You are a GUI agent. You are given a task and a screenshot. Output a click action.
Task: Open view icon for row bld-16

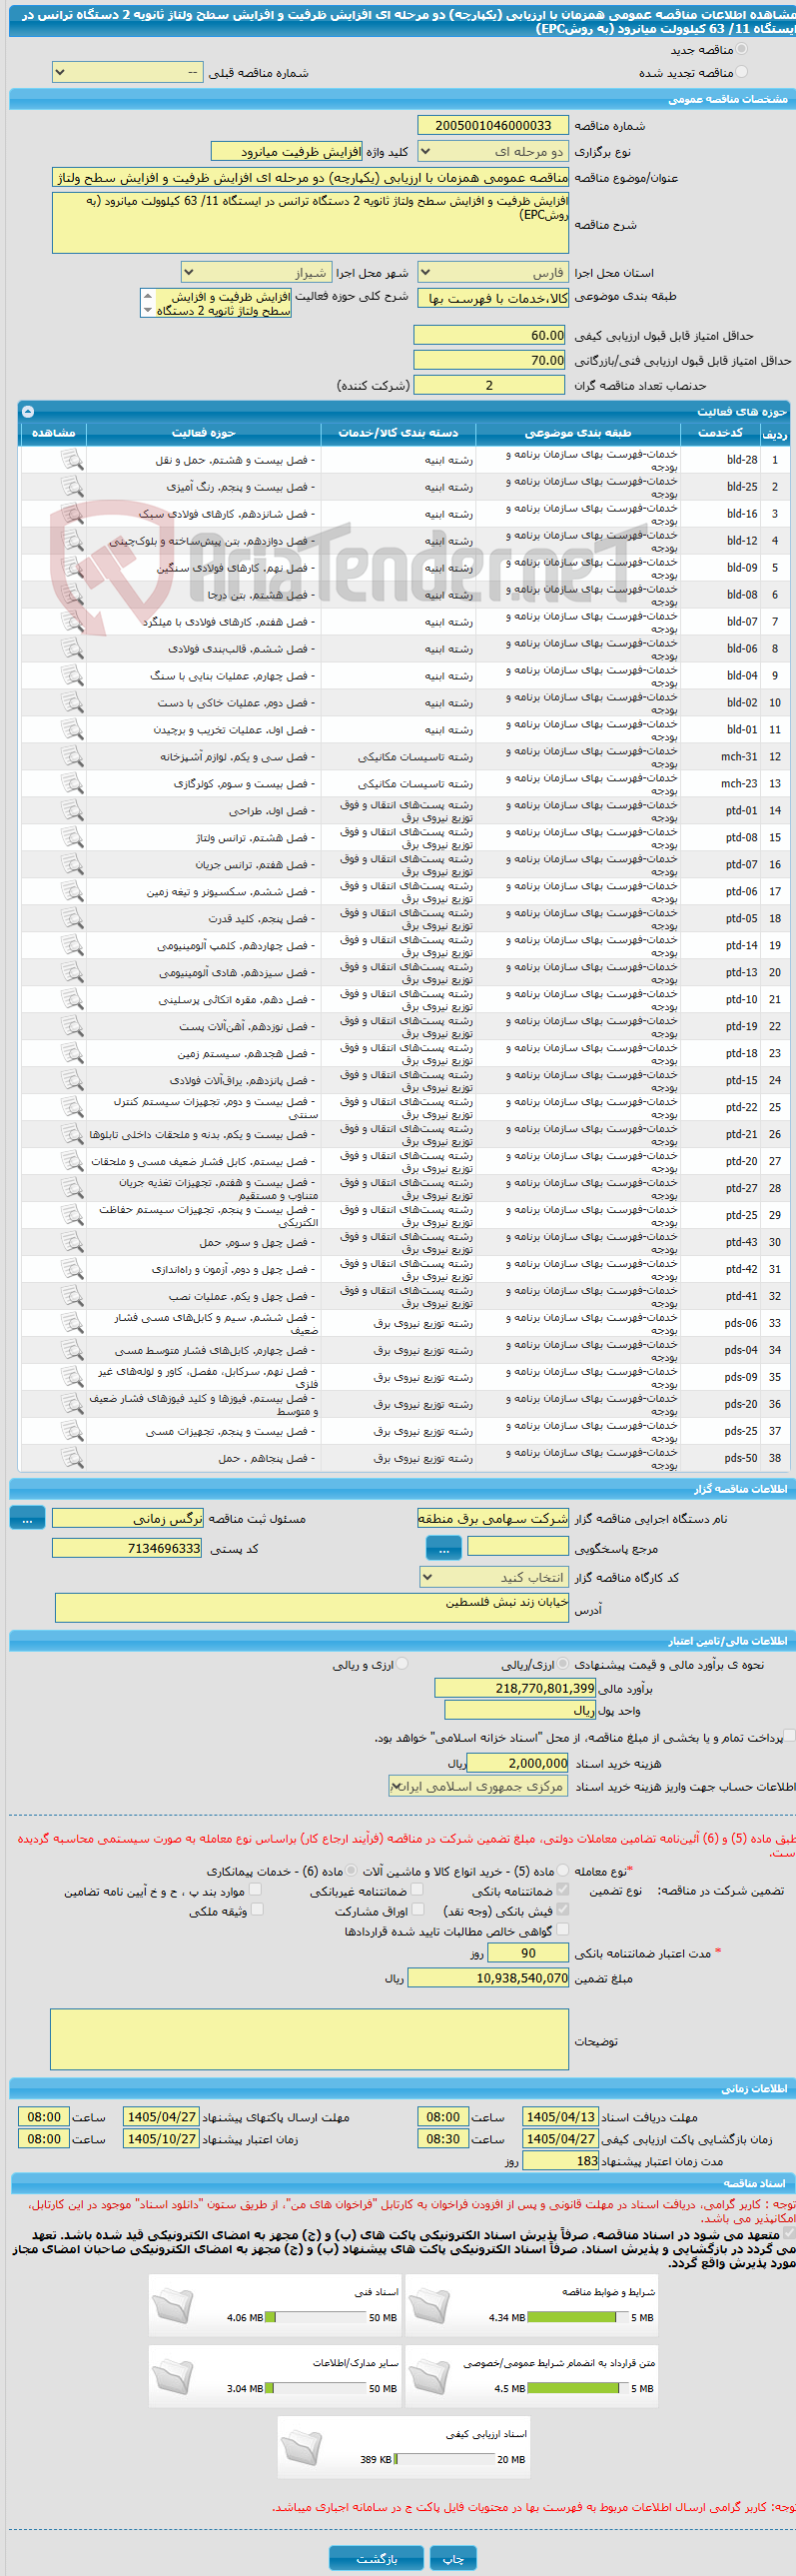coord(71,513)
